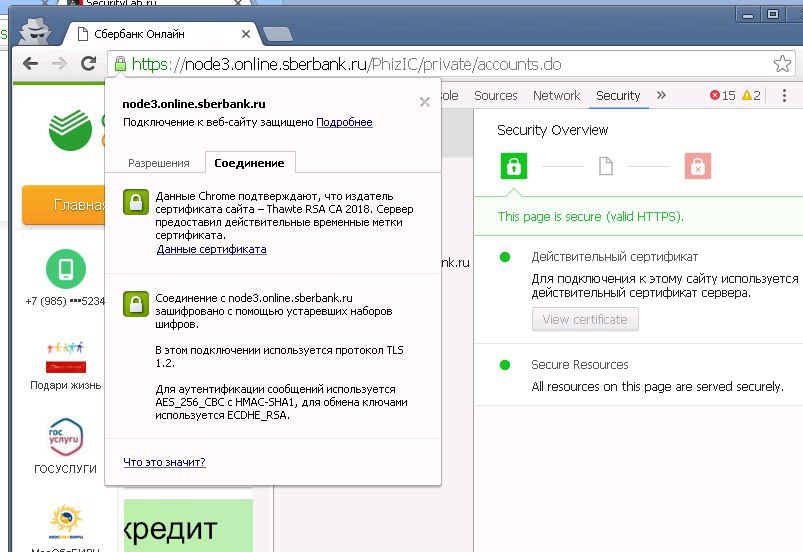Go forward with the browser forward arrow
This screenshot has height=552, width=803.
[59, 63]
